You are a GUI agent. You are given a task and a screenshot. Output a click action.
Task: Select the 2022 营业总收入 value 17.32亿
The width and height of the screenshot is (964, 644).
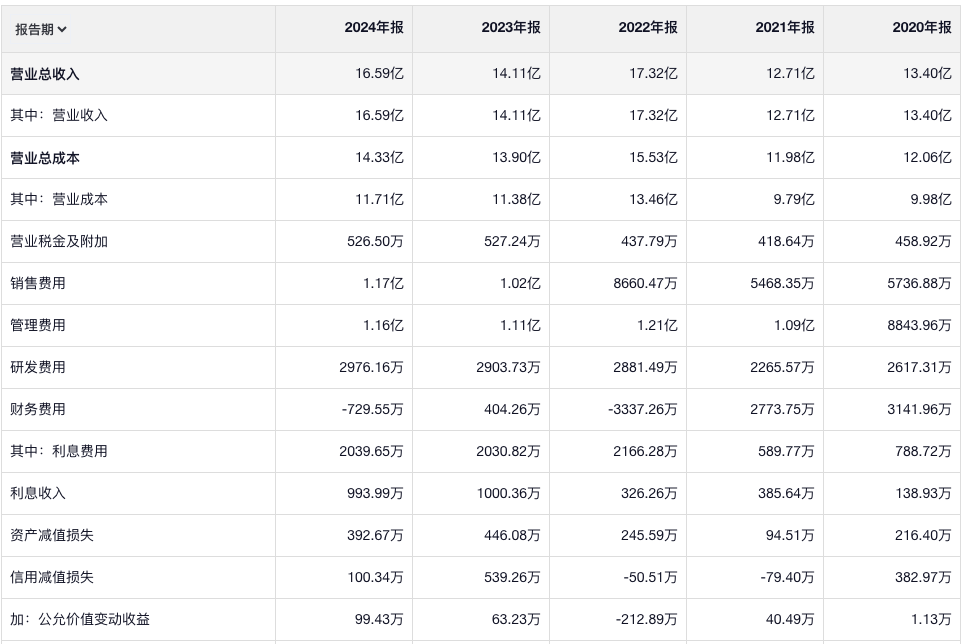(656, 74)
